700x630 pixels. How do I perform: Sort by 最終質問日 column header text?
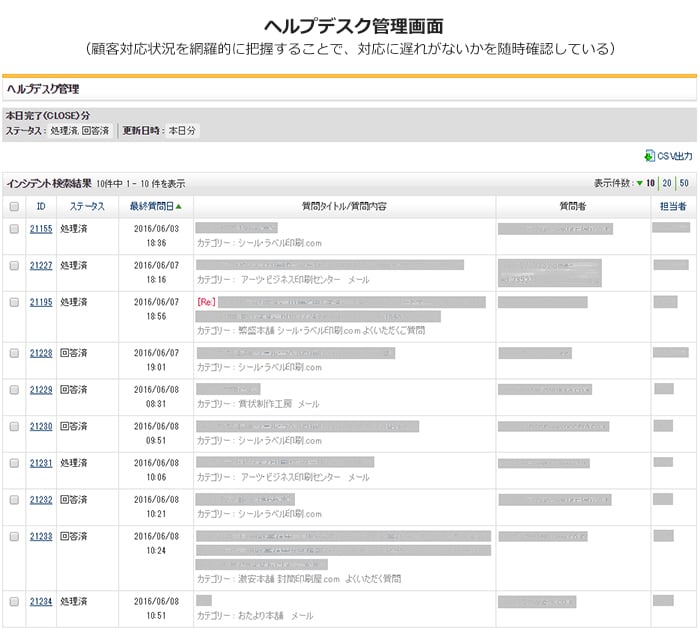coord(152,206)
